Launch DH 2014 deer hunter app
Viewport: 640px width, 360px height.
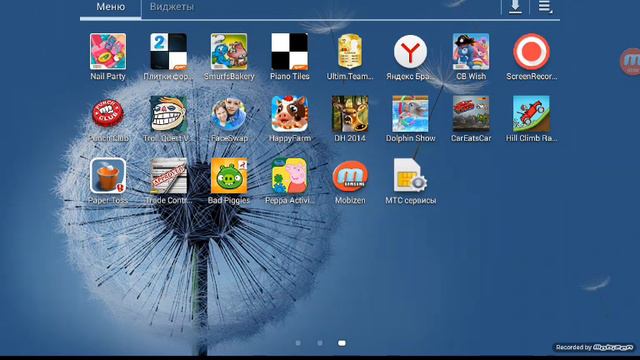coord(350,114)
